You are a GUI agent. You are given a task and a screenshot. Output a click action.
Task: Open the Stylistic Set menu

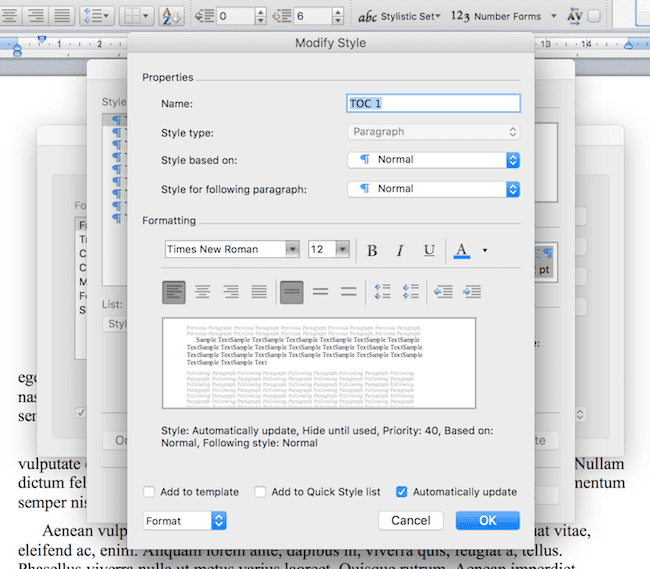[400, 16]
